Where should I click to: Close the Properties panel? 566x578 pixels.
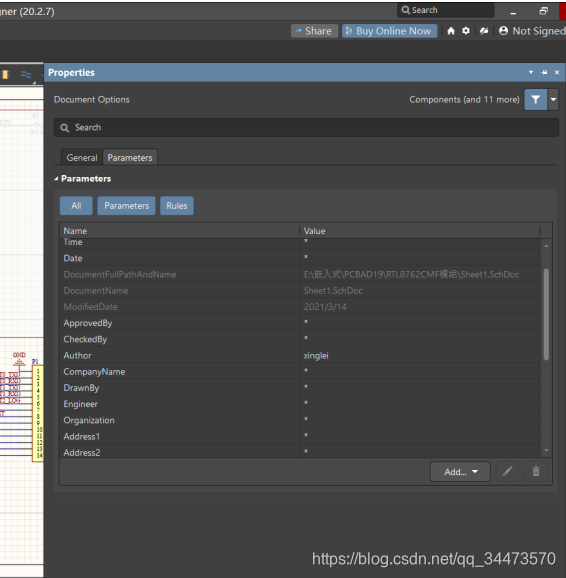pyautogui.click(x=557, y=73)
